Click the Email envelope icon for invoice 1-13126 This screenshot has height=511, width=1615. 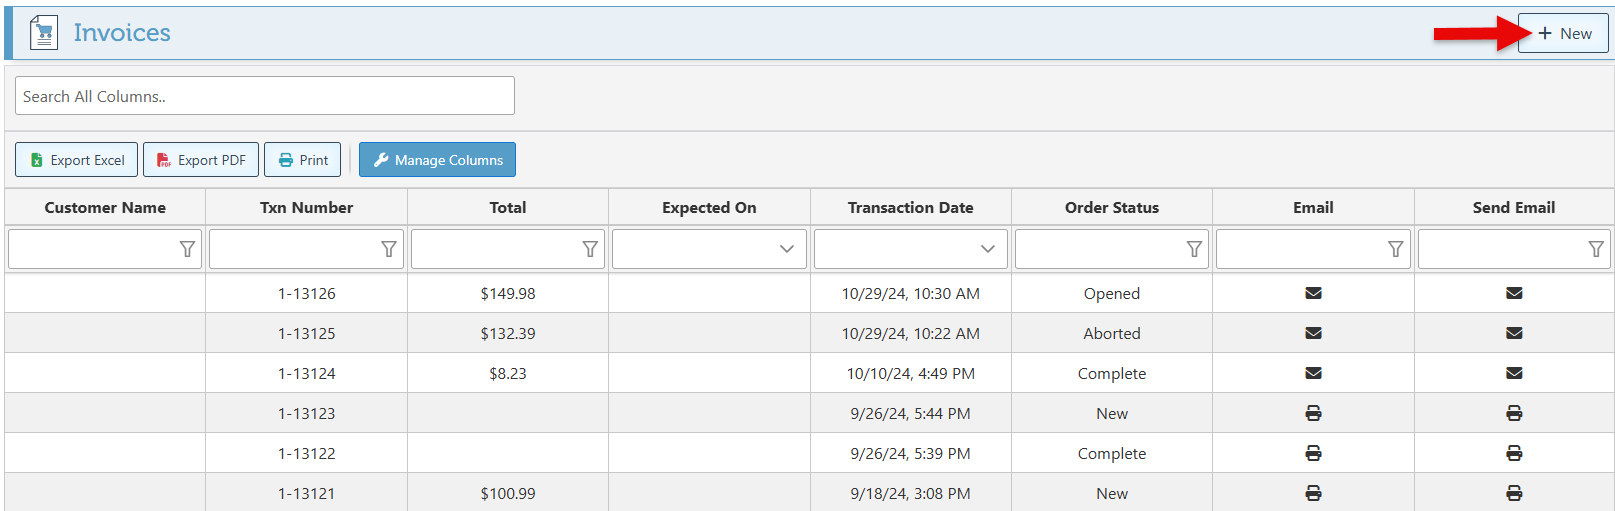coord(1313,293)
